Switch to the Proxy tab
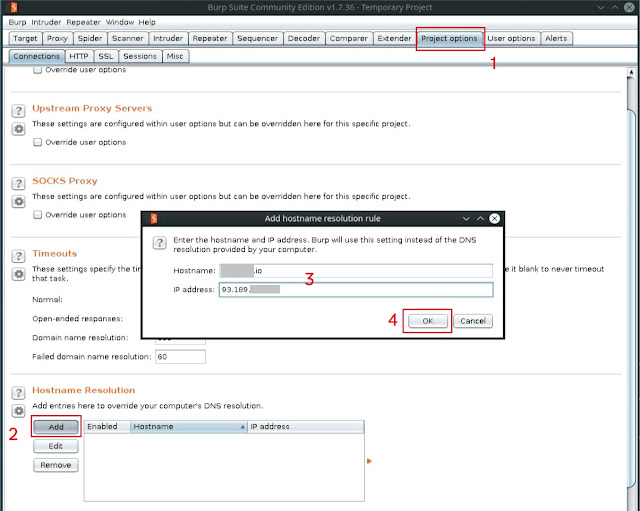640x511 pixels. tap(57, 38)
